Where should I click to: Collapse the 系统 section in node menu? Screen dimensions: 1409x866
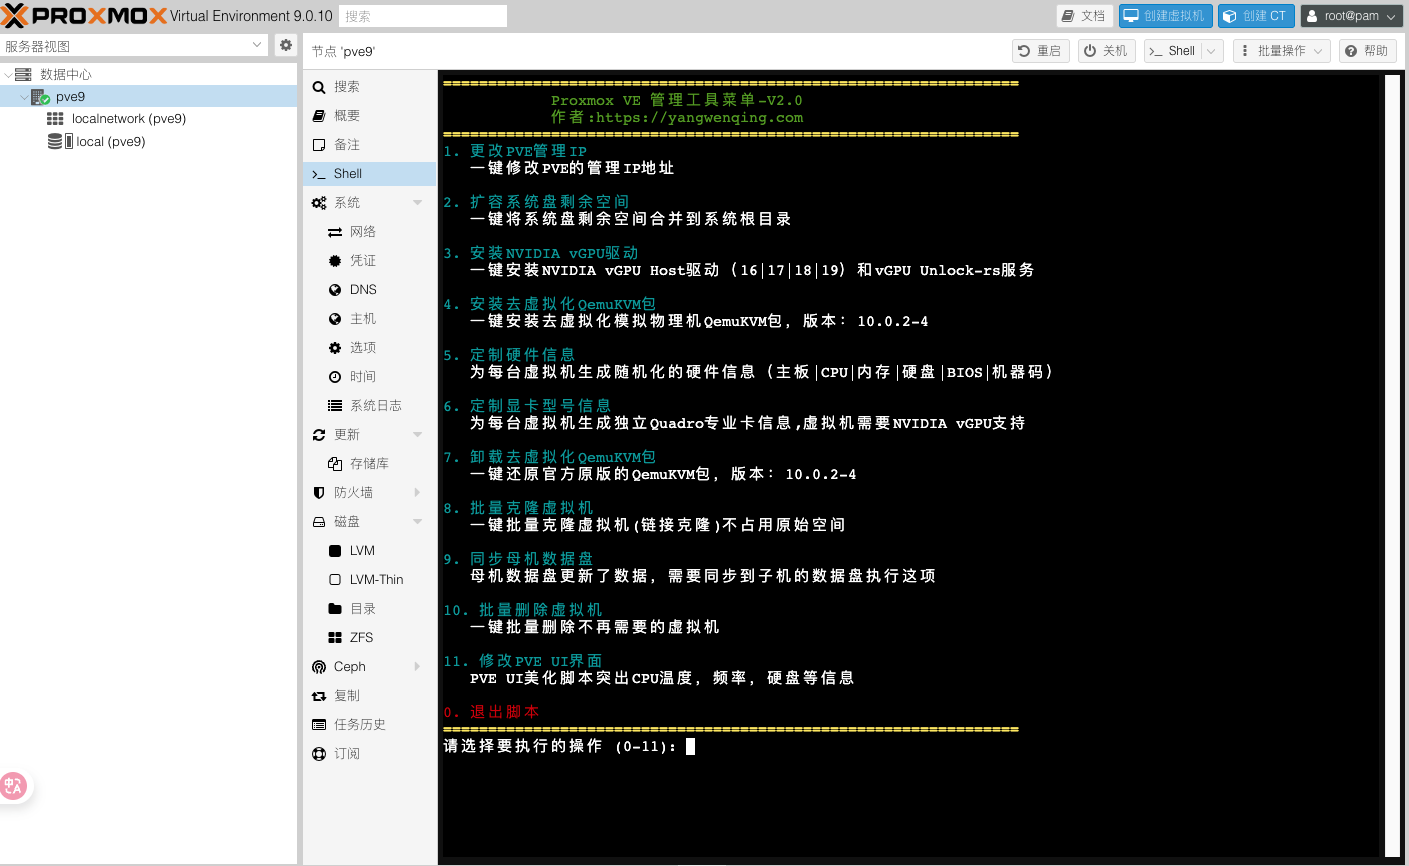(x=417, y=203)
